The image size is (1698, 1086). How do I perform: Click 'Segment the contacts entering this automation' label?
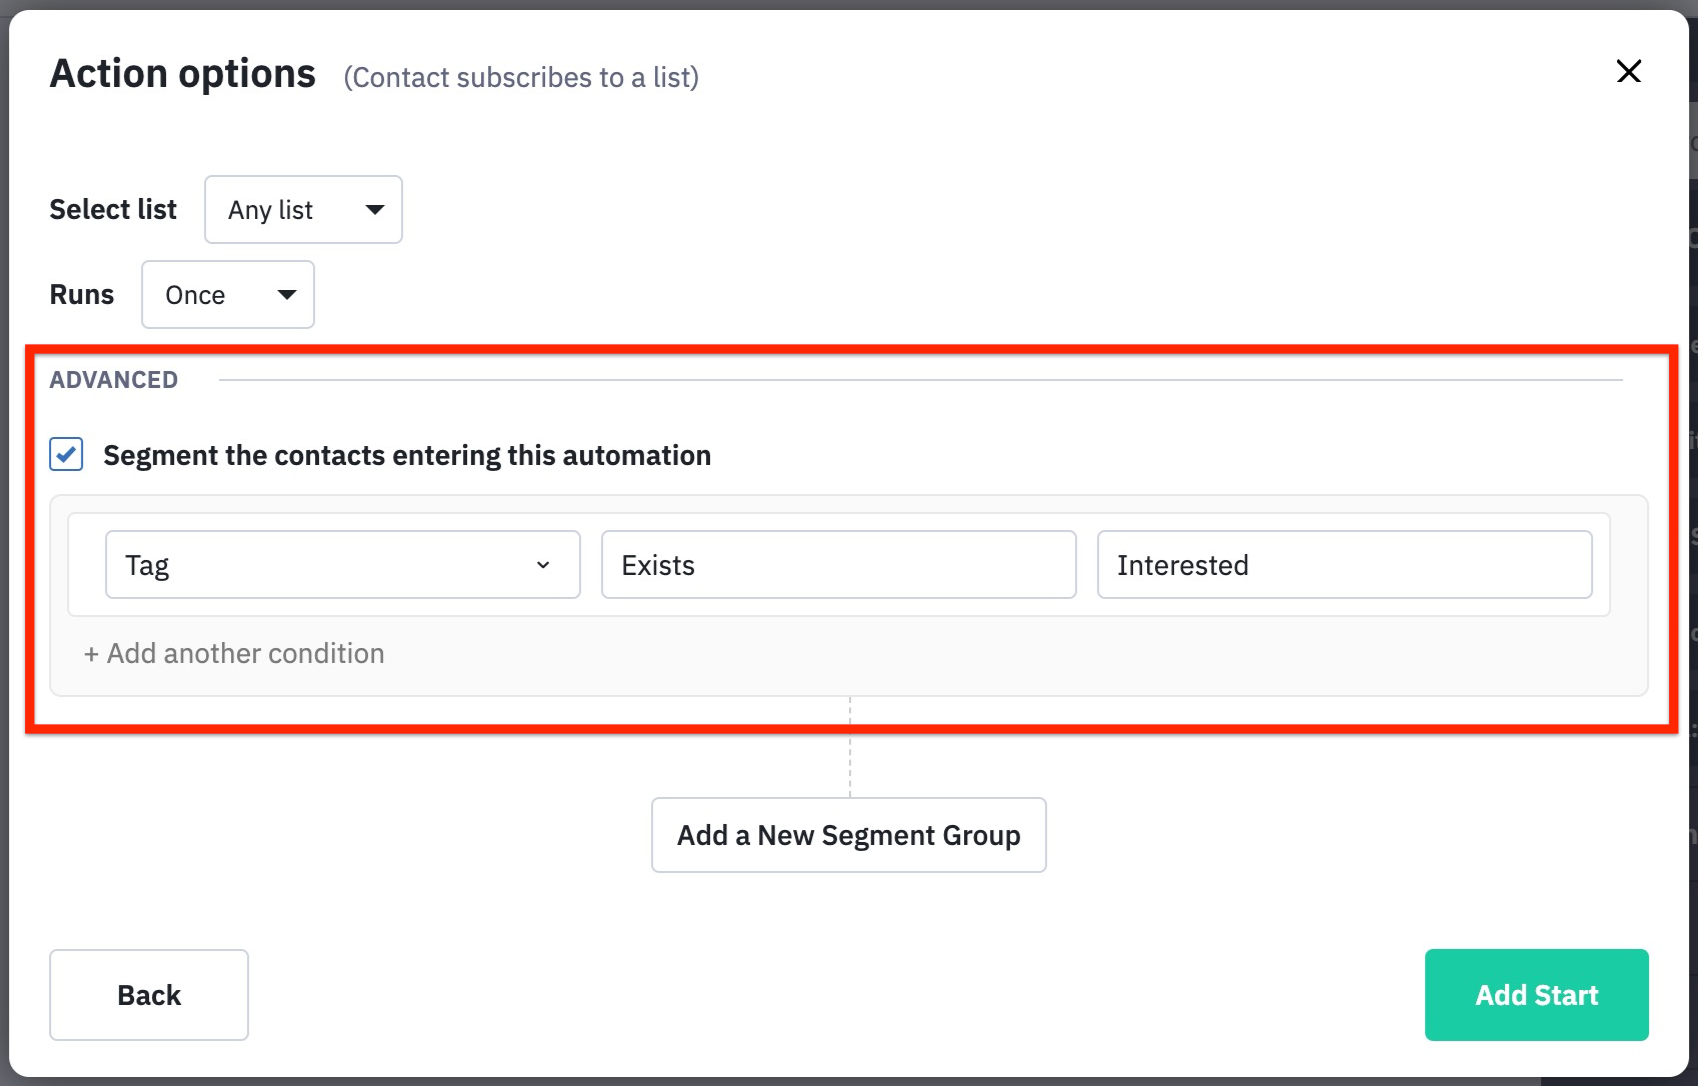click(407, 456)
